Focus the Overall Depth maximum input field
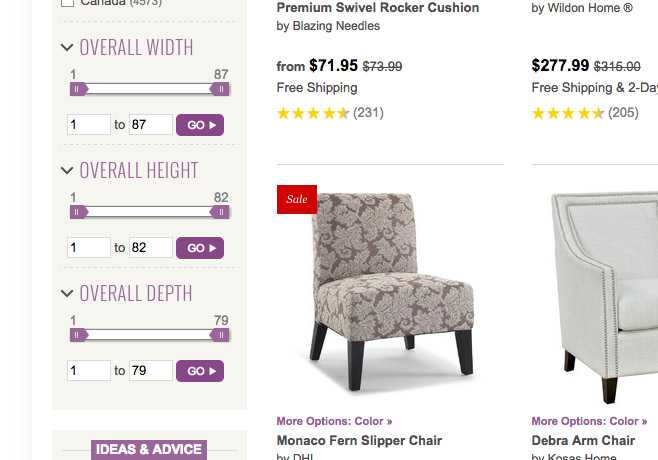This screenshot has width=658, height=460. coord(151,371)
